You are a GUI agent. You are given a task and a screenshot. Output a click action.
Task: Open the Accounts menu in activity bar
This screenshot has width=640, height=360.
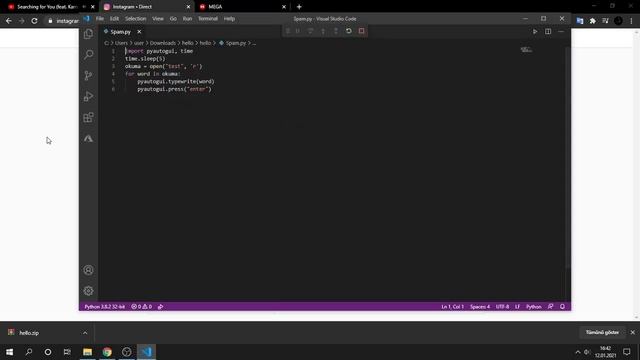click(x=88, y=270)
